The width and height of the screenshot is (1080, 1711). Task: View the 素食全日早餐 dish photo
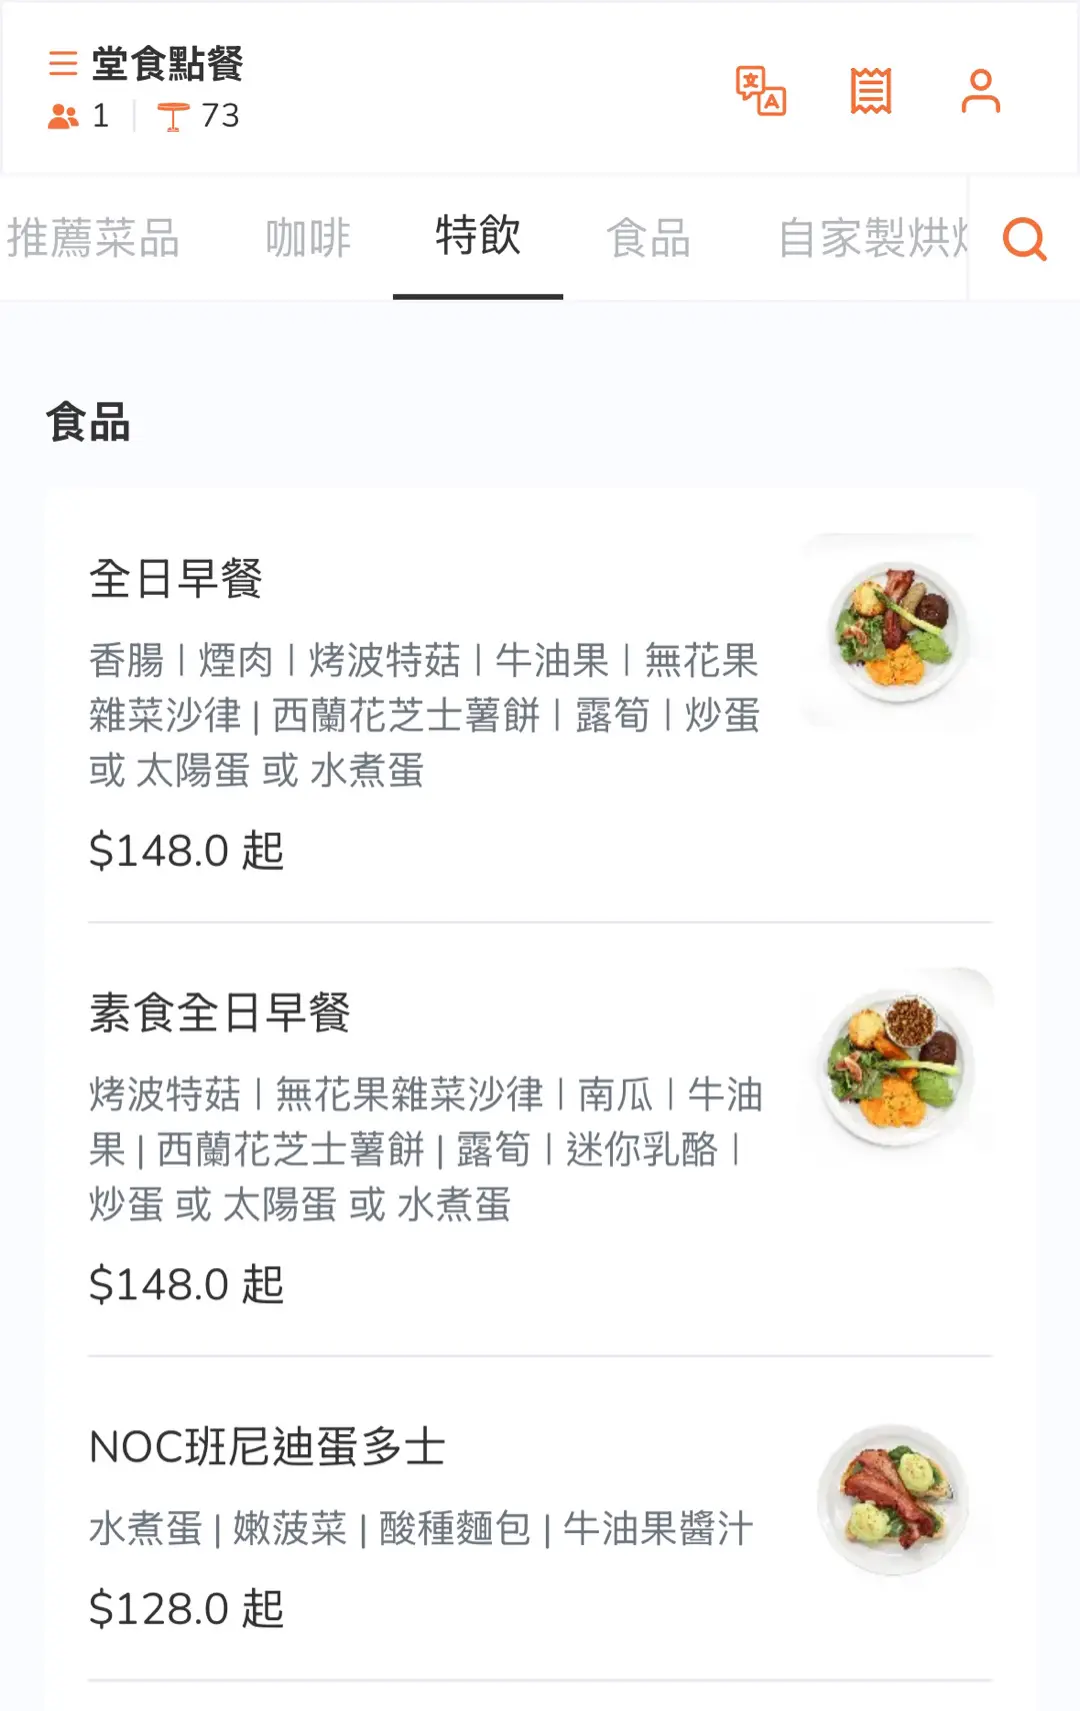pyautogui.click(x=898, y=1064)
